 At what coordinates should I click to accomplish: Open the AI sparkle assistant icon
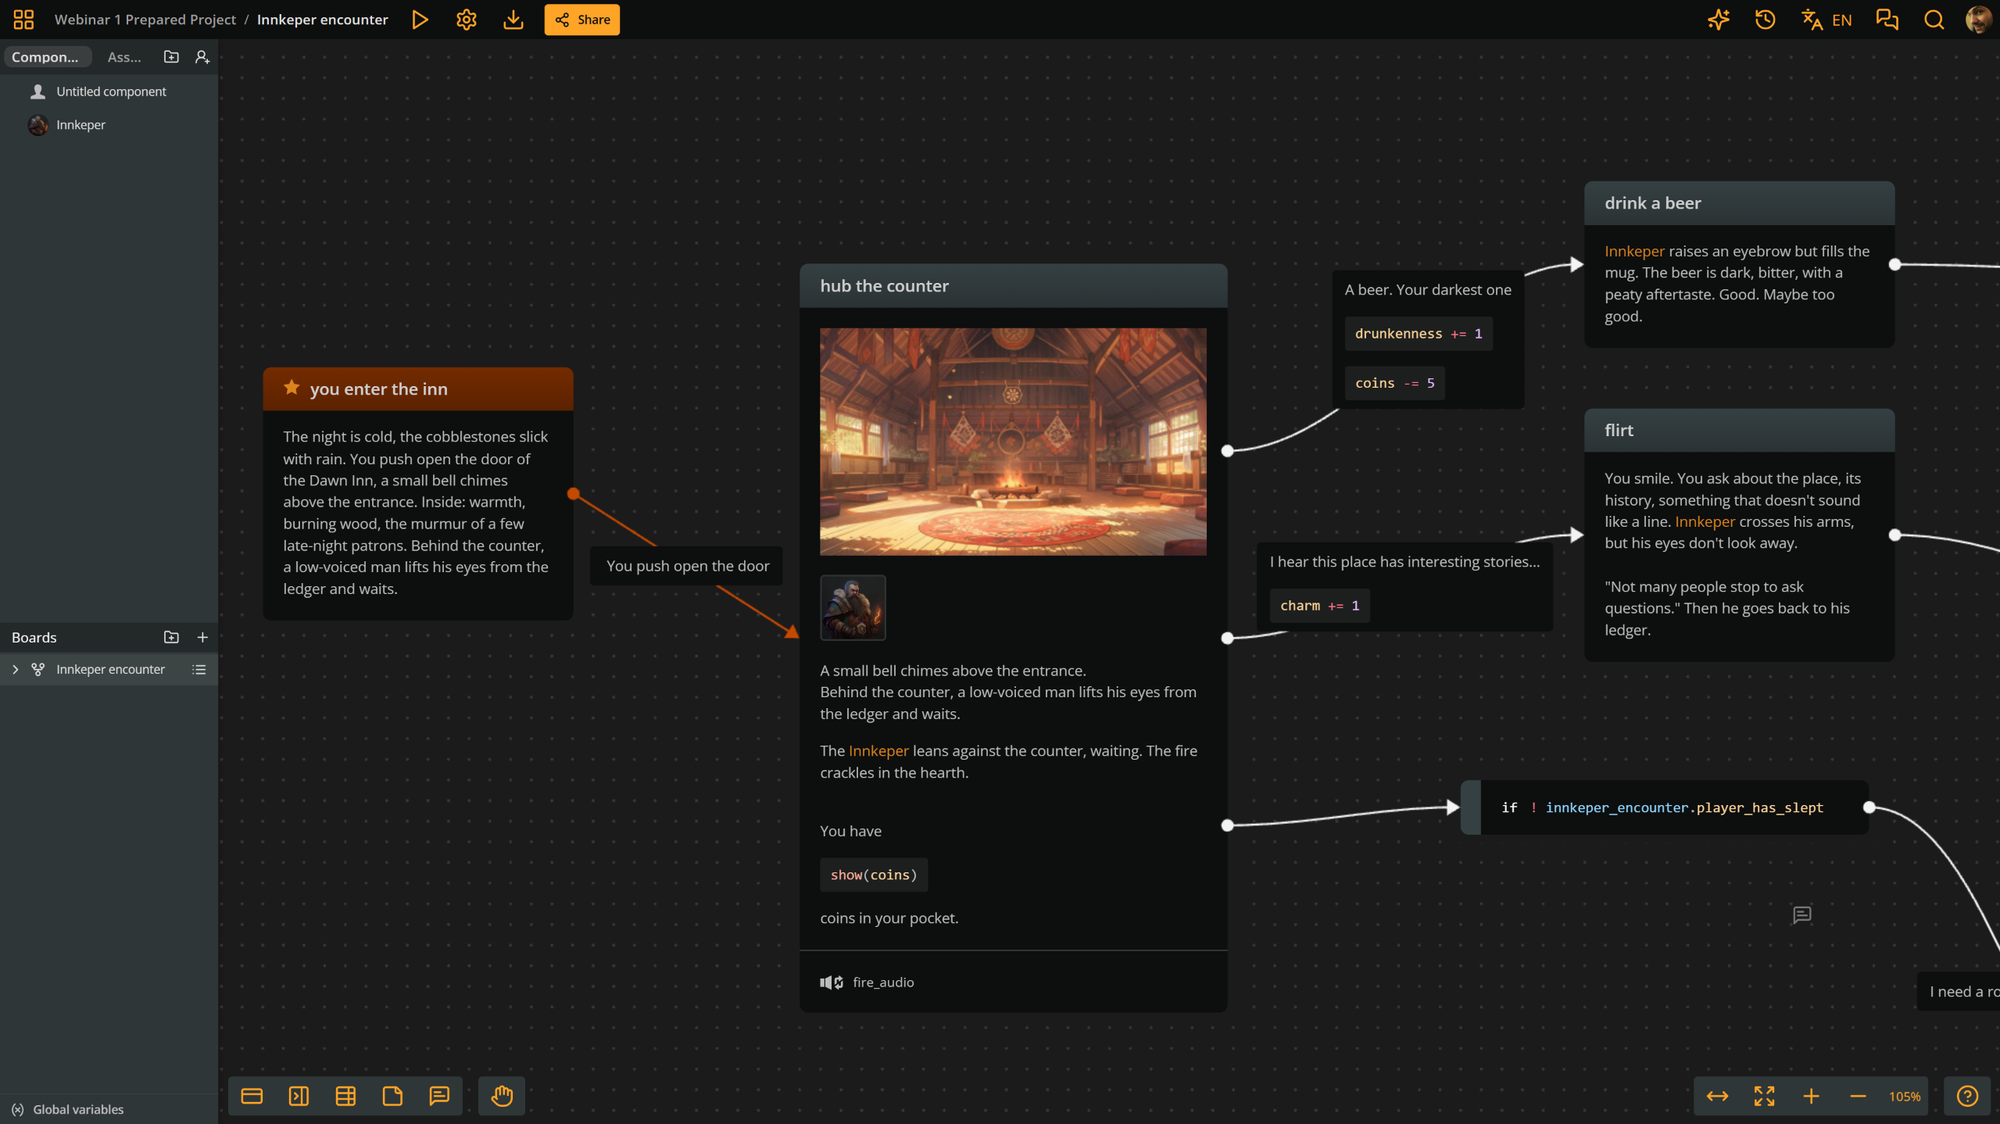tap(1718, 20)
